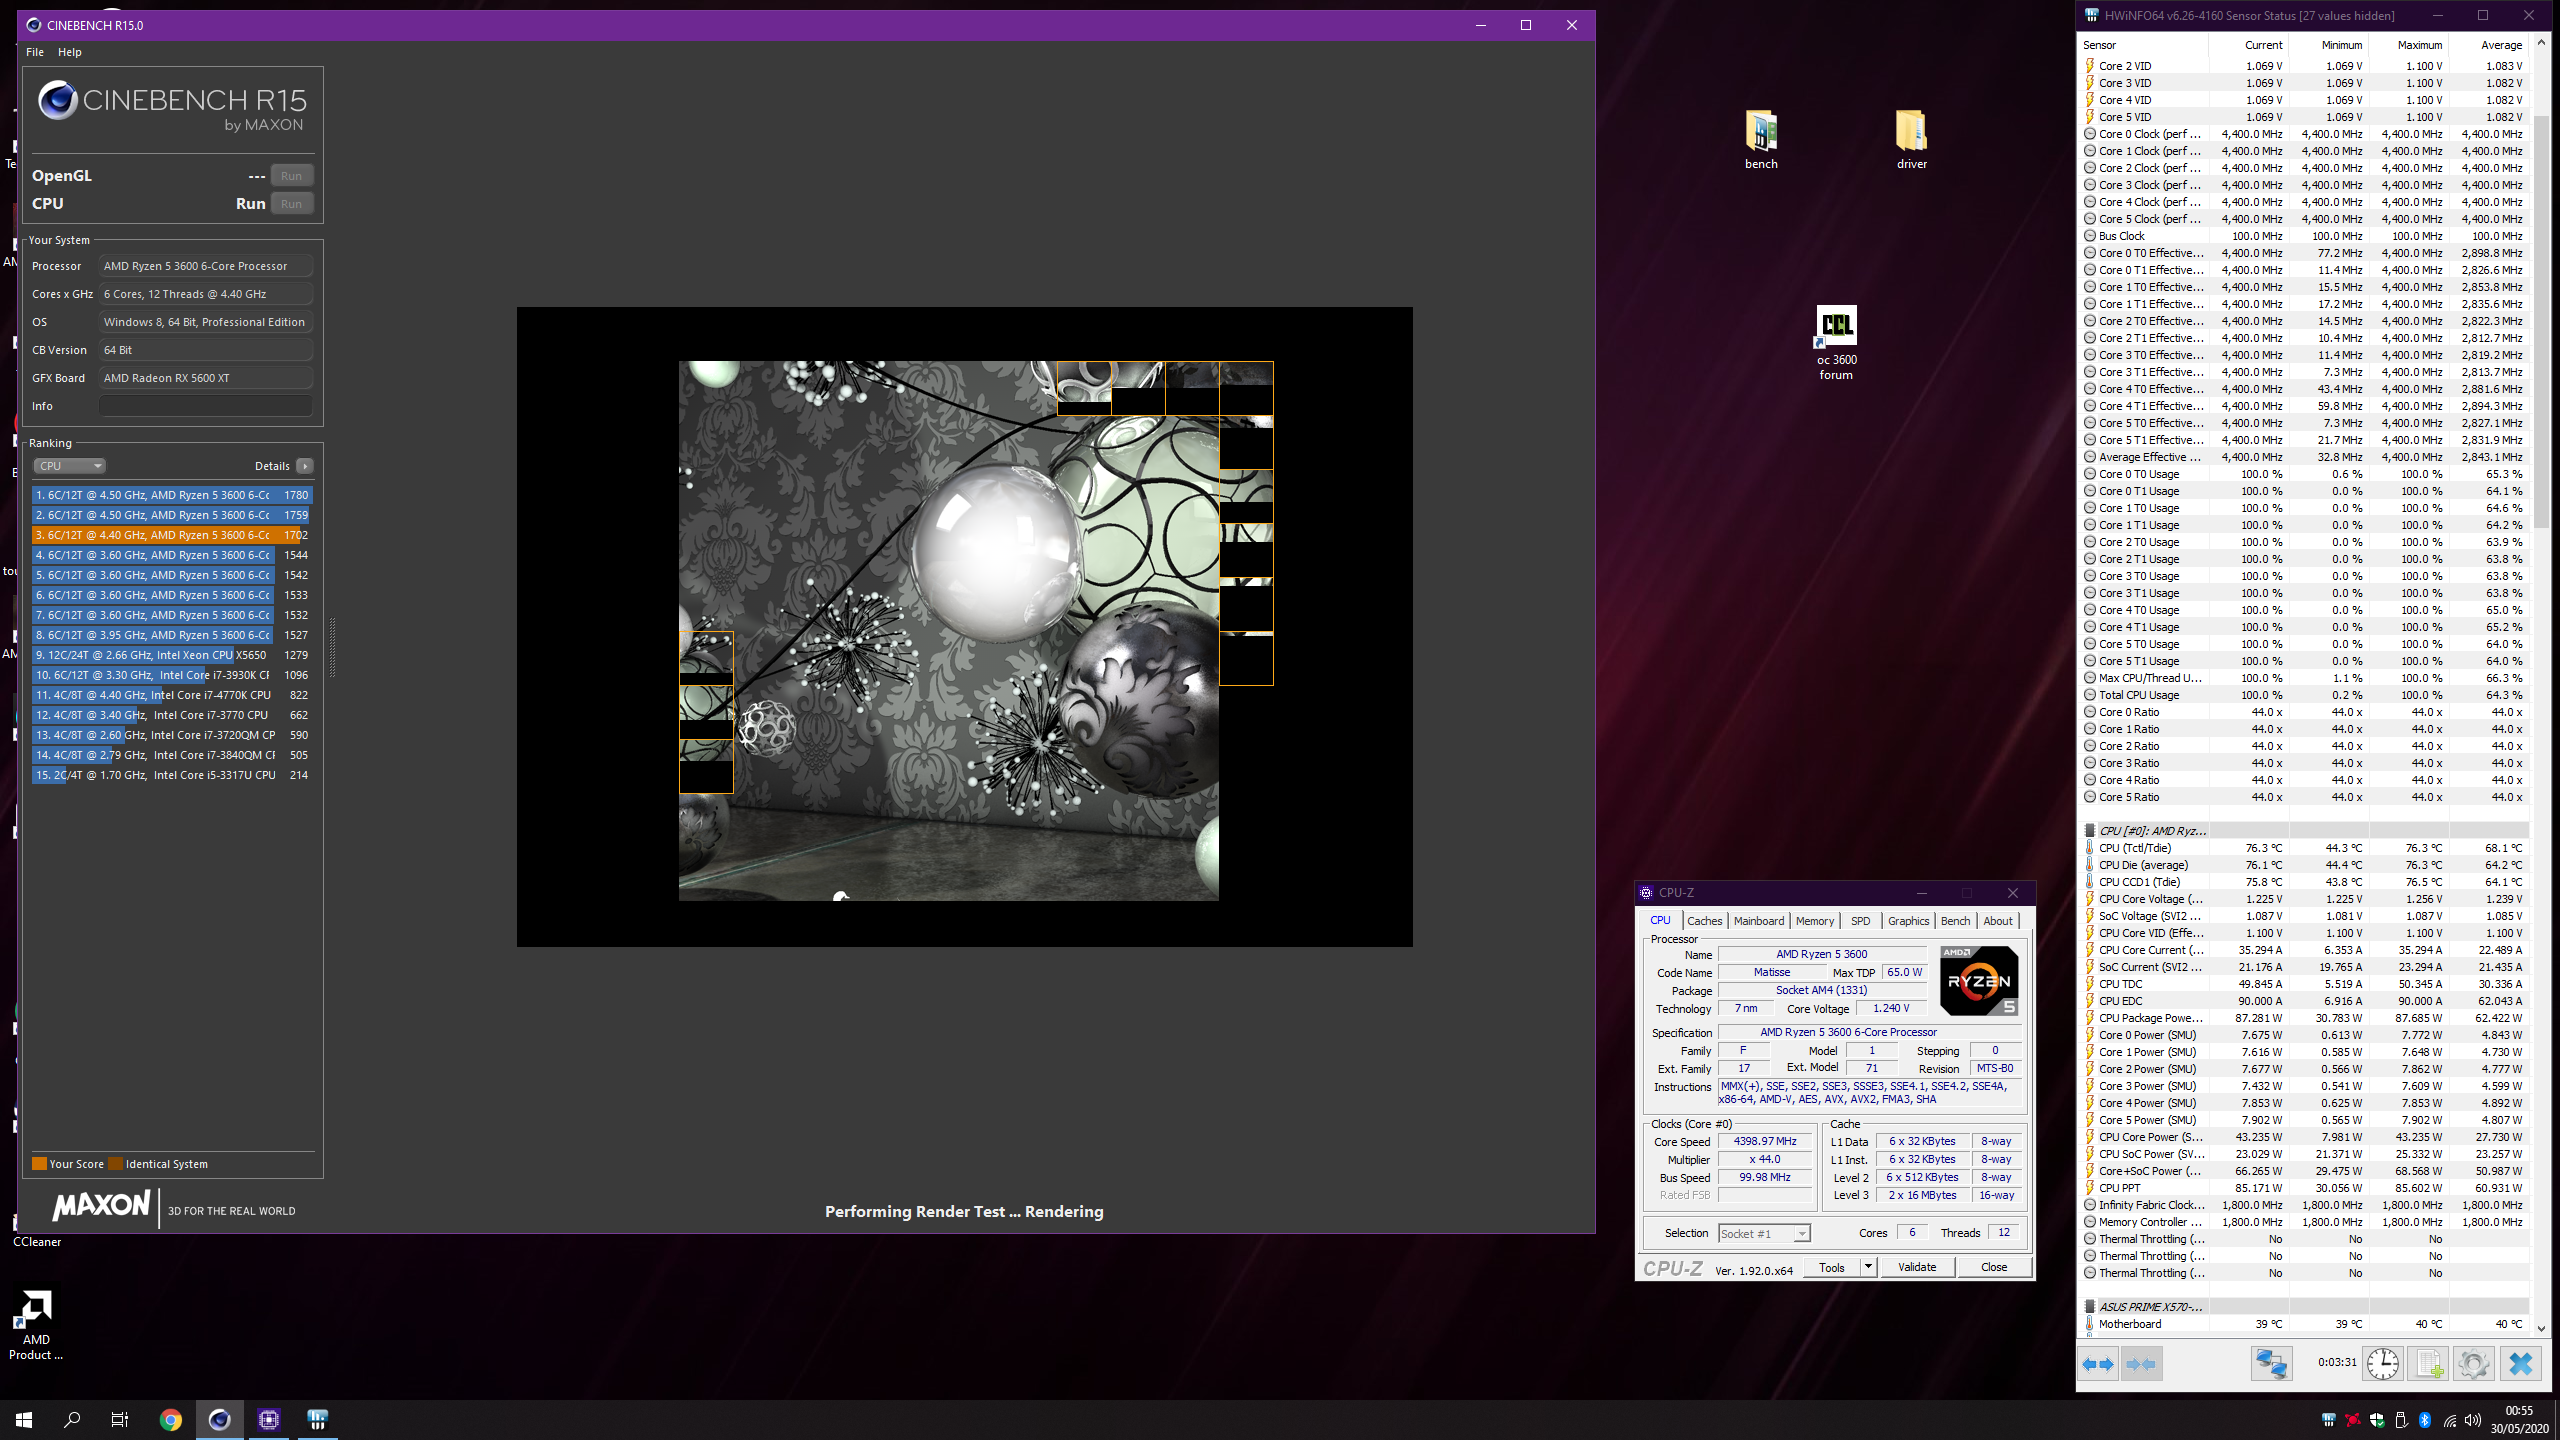This screenshot has height=1440, width=2560.
Task: Reset HWiNFO min/max with clock icon
Action: (2383, 1364)
